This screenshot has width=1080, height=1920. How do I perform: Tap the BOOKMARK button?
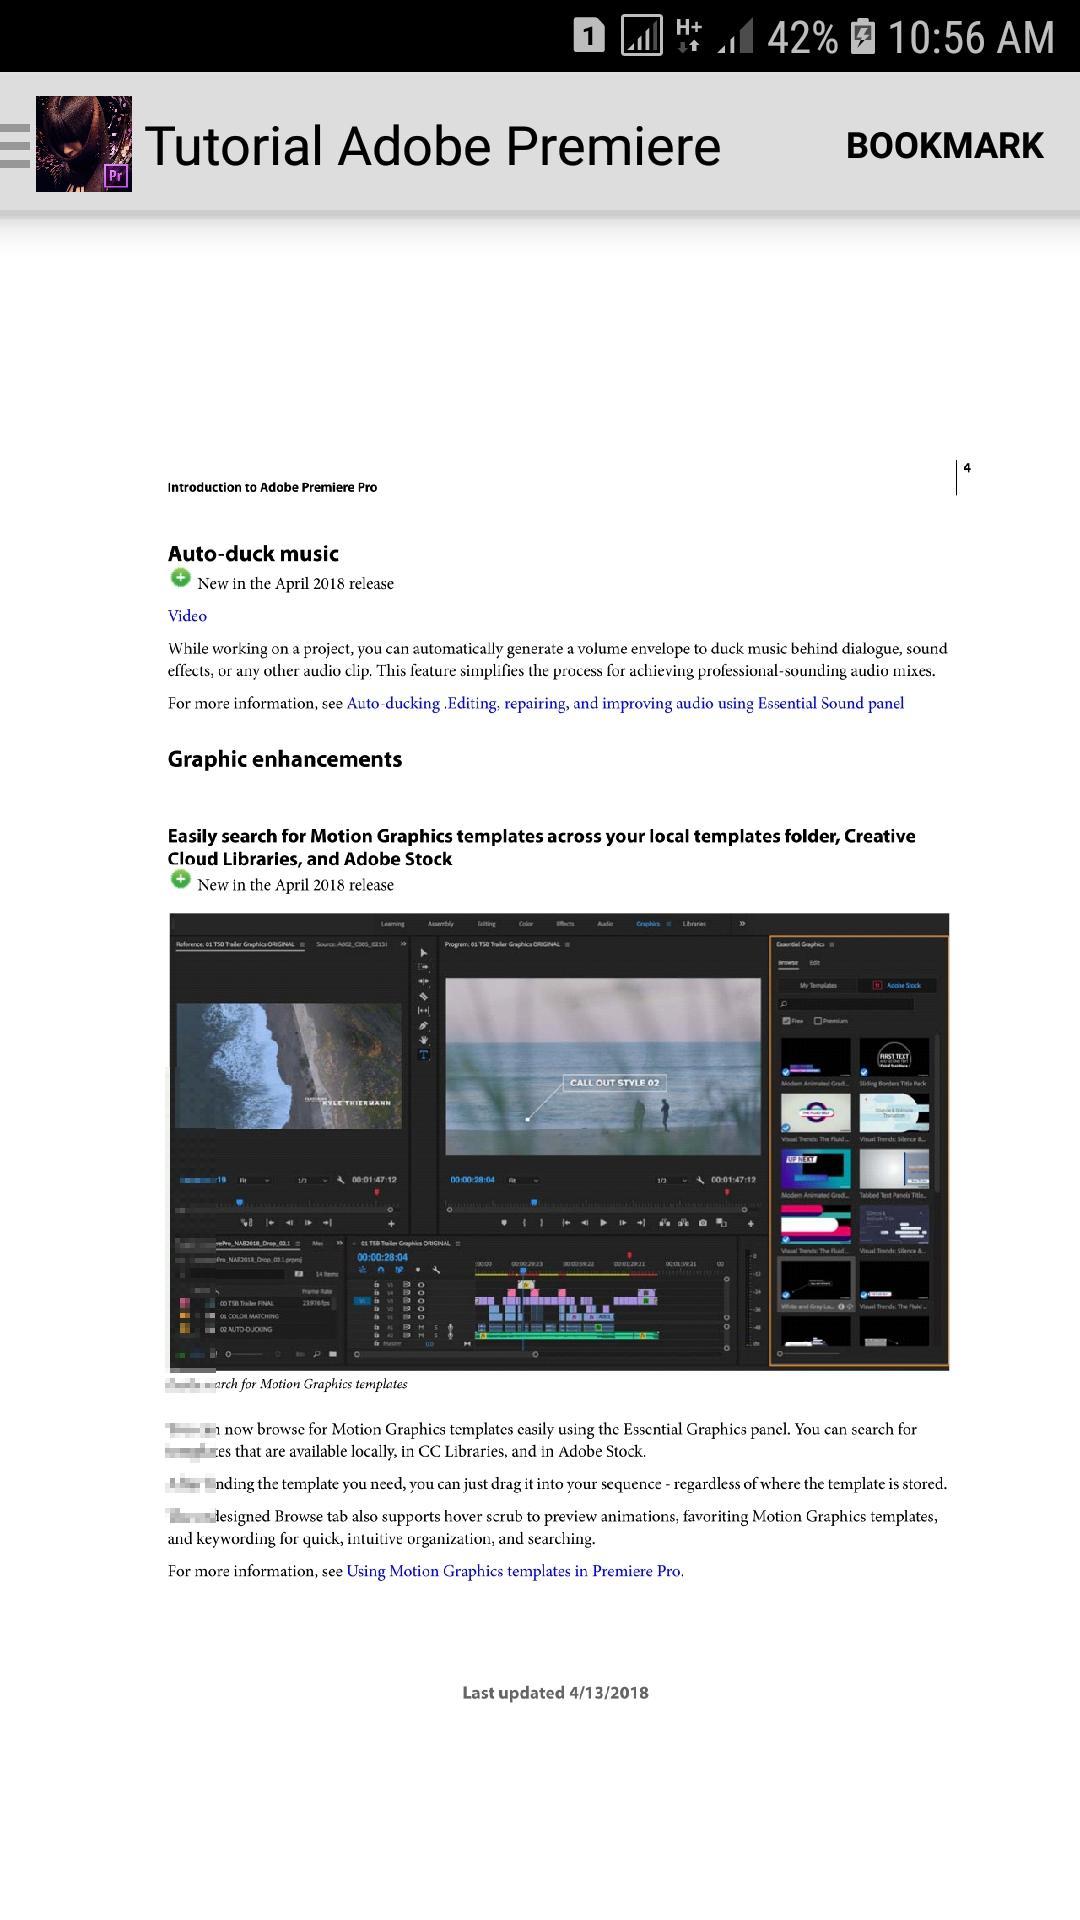944,146
